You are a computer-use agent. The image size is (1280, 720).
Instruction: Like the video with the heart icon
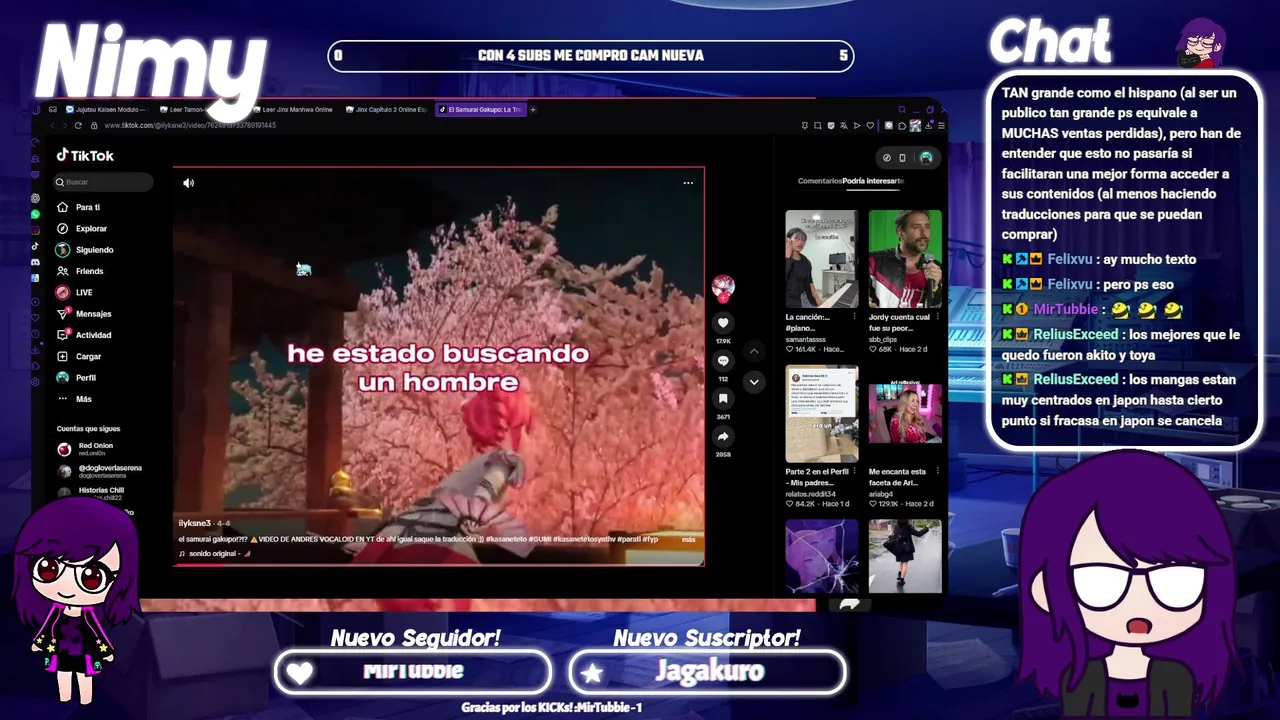(723, 323)
